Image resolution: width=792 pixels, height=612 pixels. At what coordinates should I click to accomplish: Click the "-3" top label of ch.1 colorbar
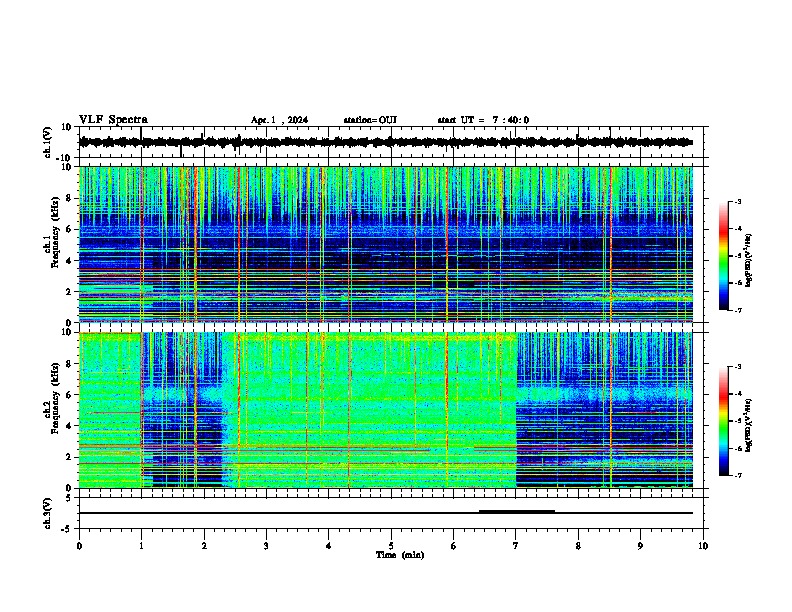(738, 202)
